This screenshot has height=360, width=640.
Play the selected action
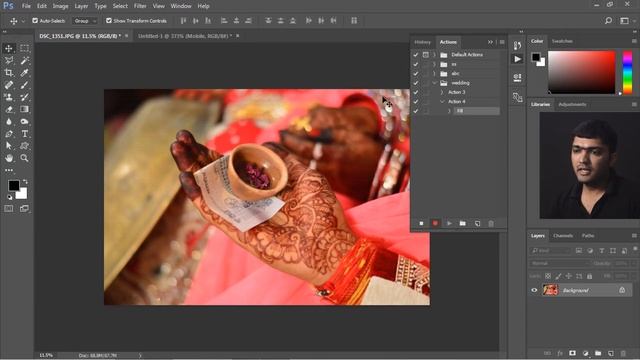[449, 223]
